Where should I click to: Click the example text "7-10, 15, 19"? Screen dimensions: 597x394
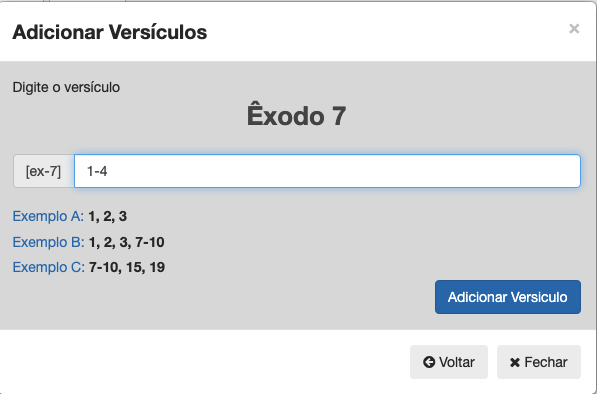point(127,267)
